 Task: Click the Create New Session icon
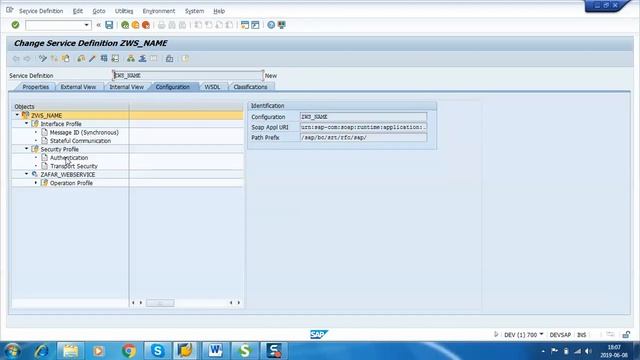[x=244, y=25]
